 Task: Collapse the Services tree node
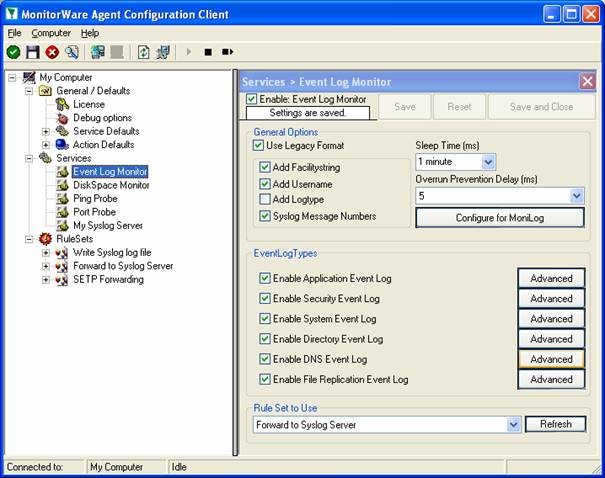click(30, 158)
